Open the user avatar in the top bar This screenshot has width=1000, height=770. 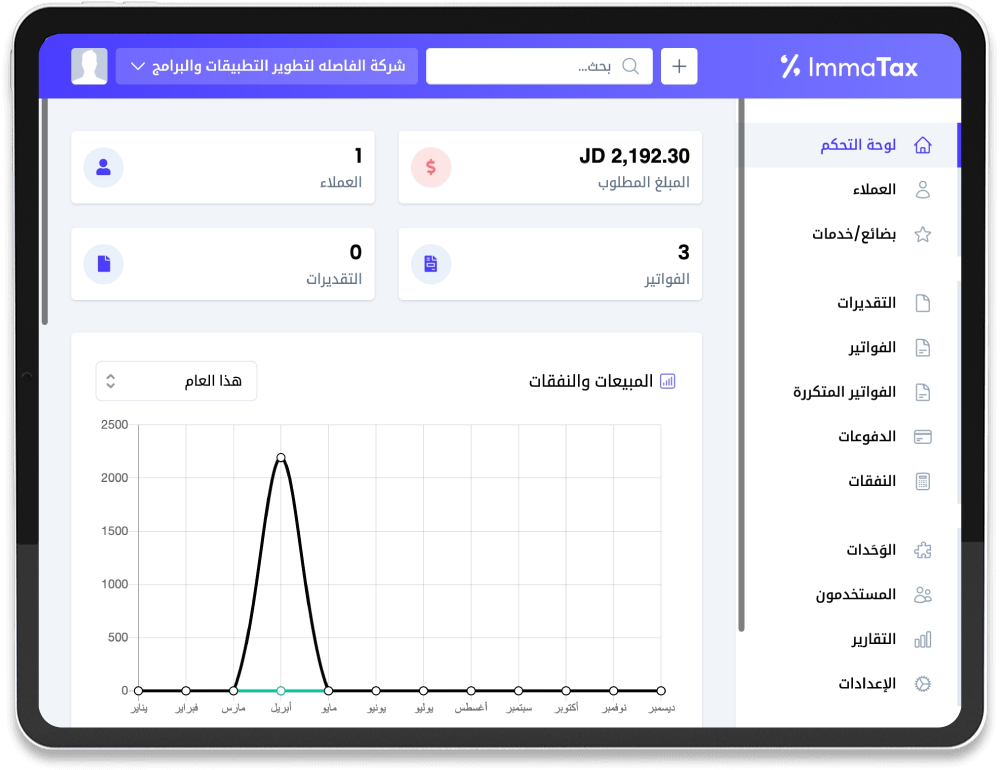coord(89,67)
